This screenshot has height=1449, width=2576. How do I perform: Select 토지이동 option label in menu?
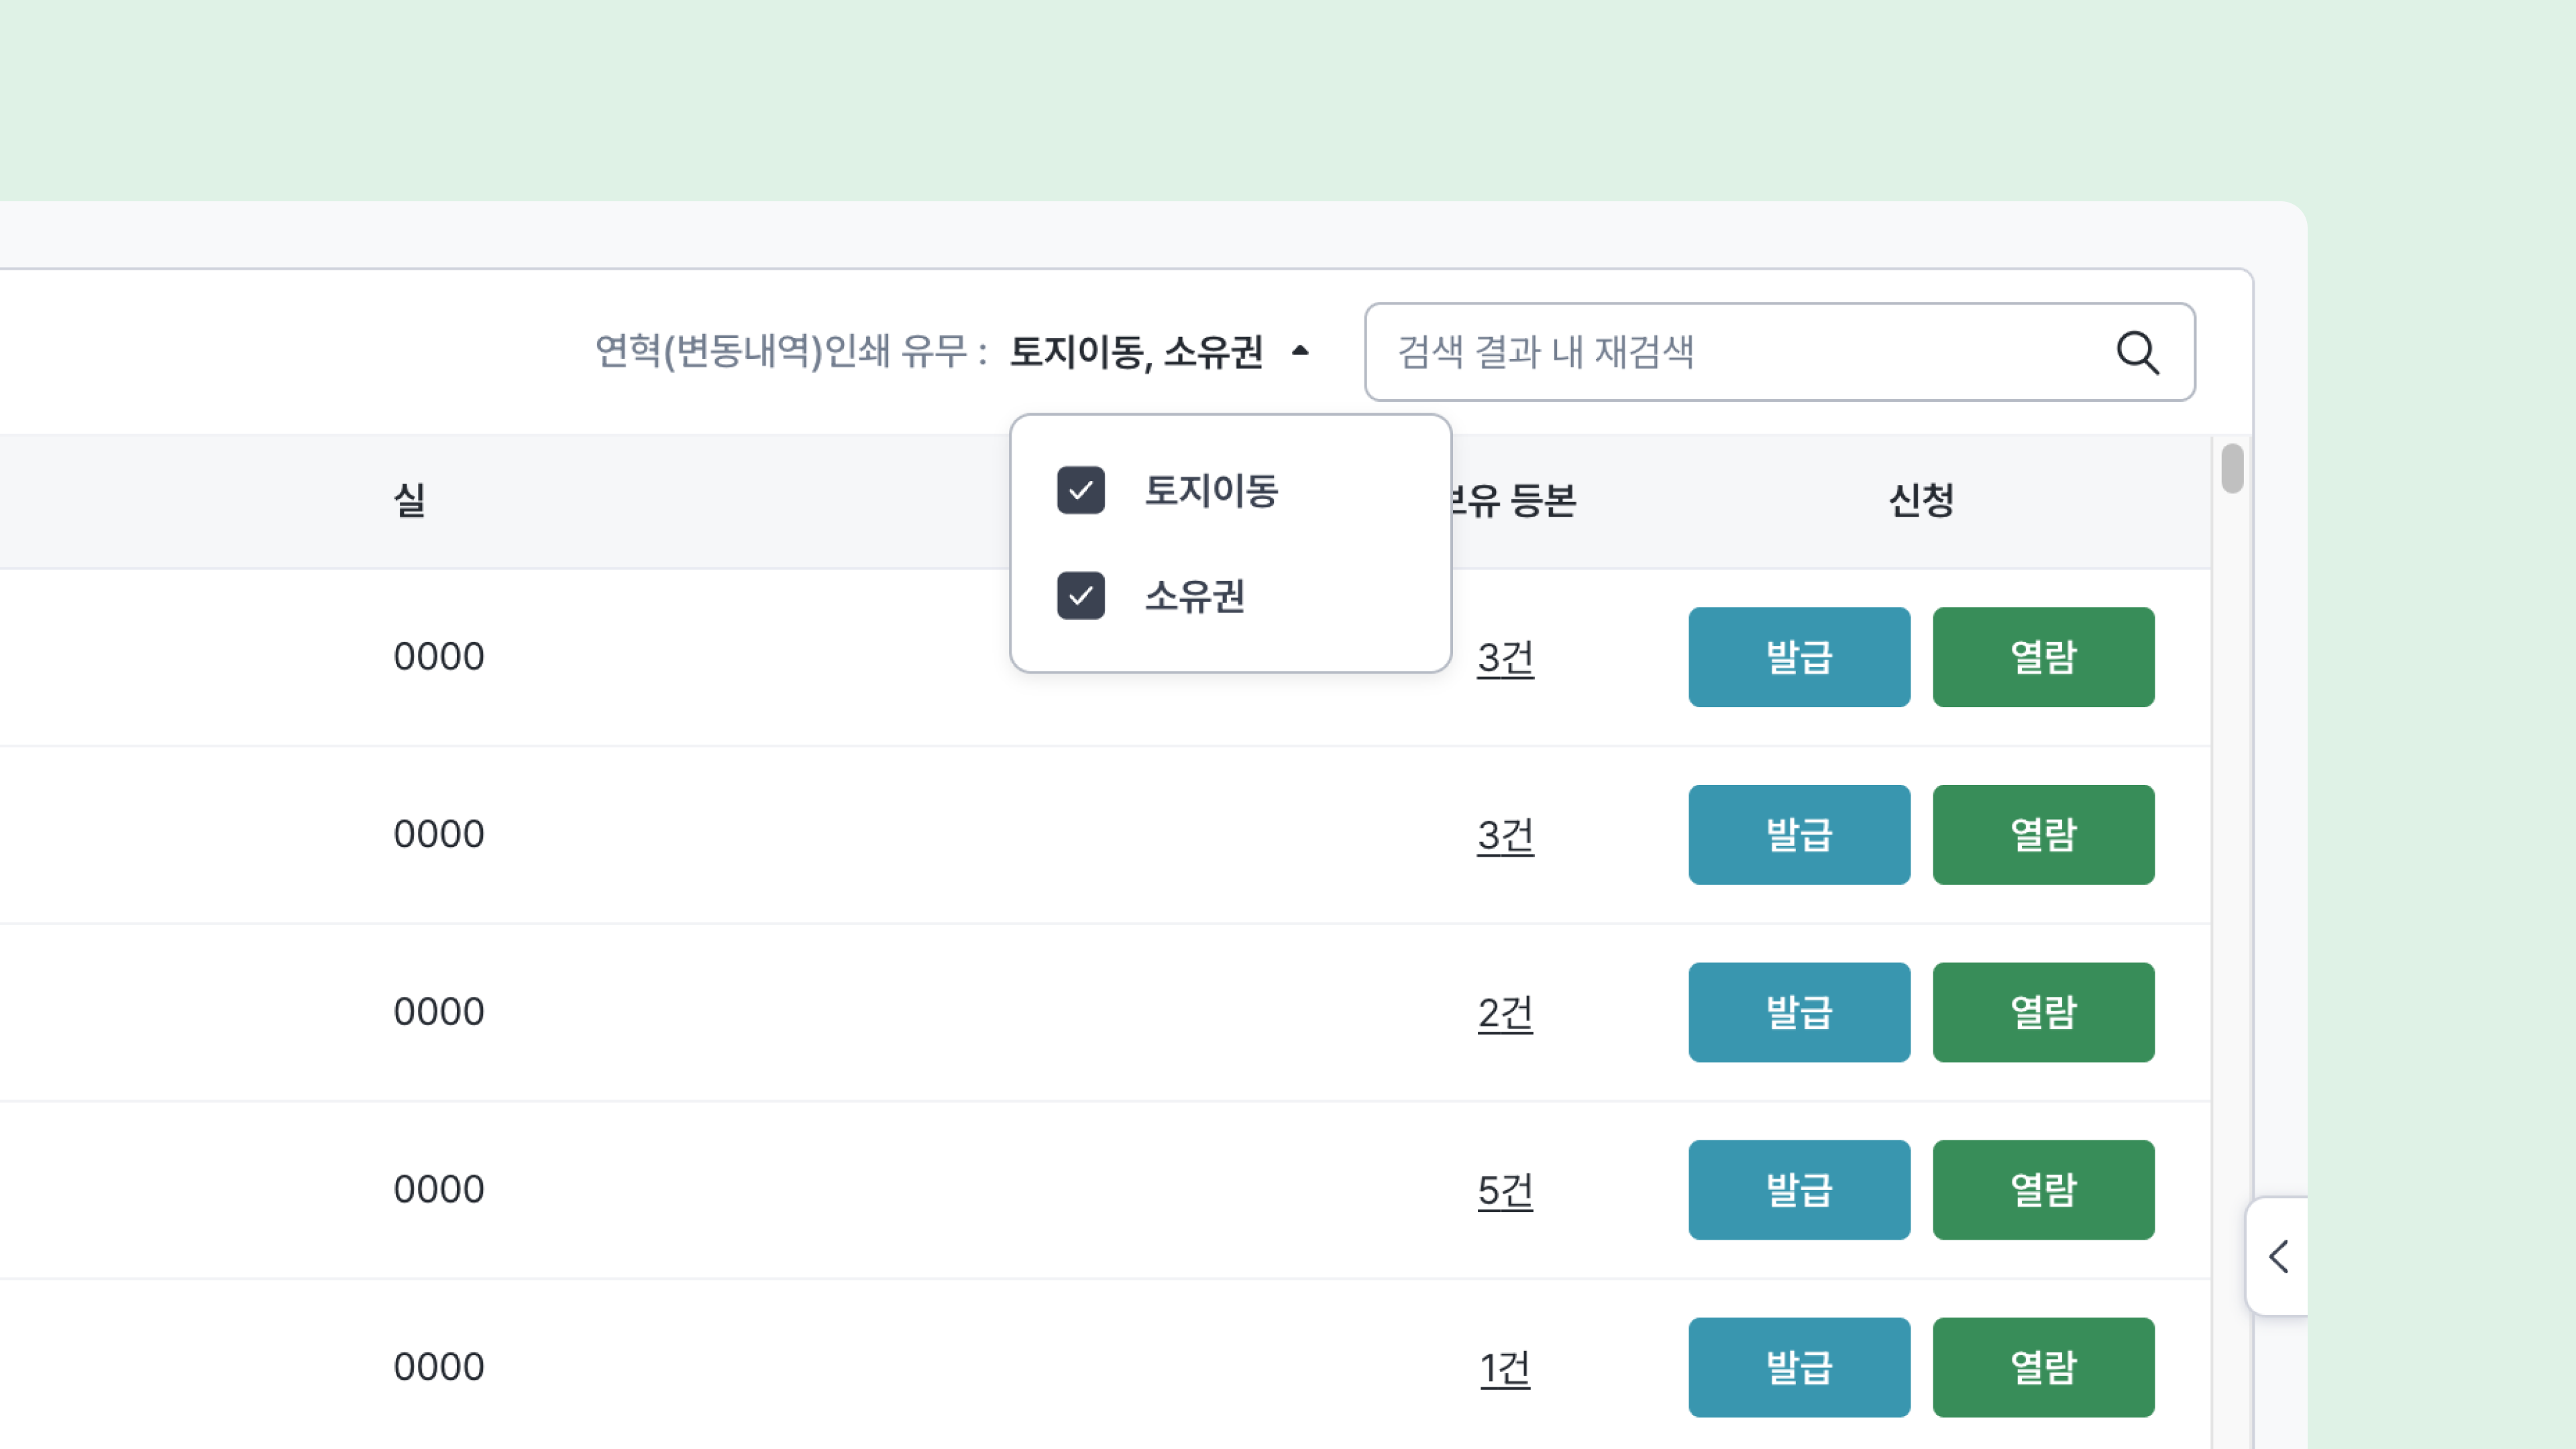(x=1211, y=491)
